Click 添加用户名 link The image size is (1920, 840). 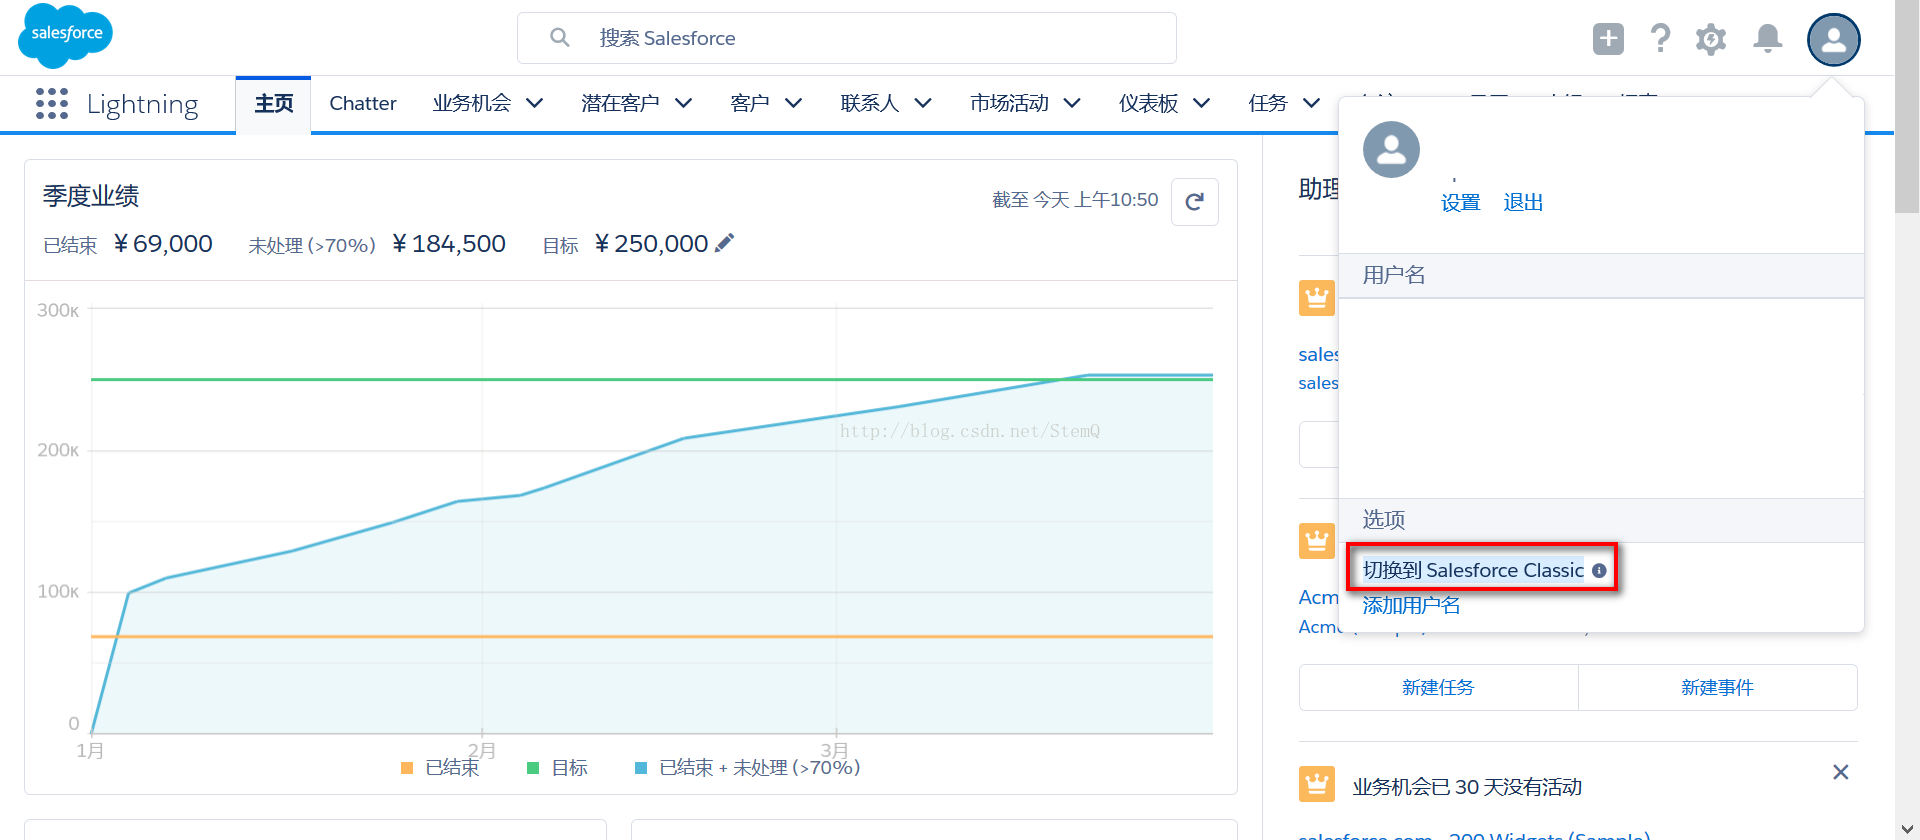pos(1411,605)
